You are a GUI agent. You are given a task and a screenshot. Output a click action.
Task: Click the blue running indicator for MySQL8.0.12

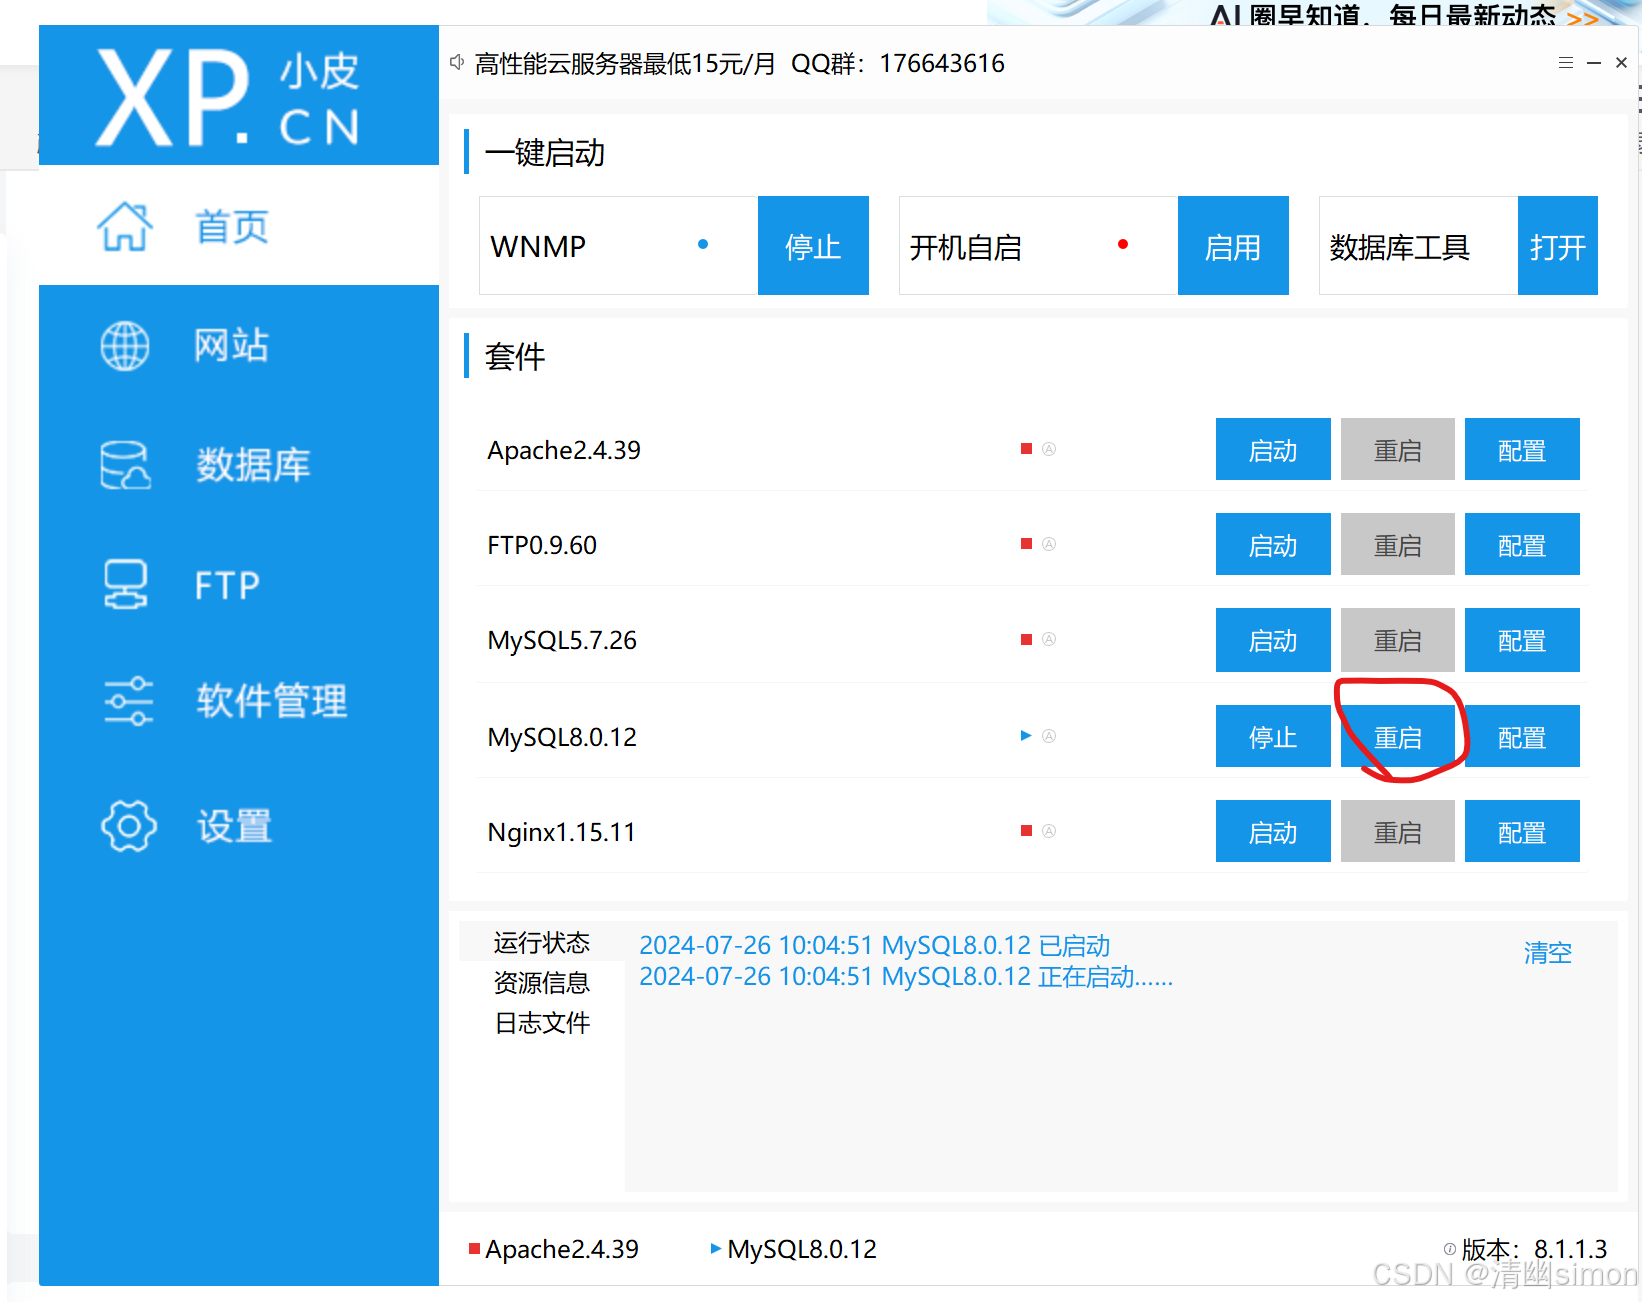coord(1026,736)
